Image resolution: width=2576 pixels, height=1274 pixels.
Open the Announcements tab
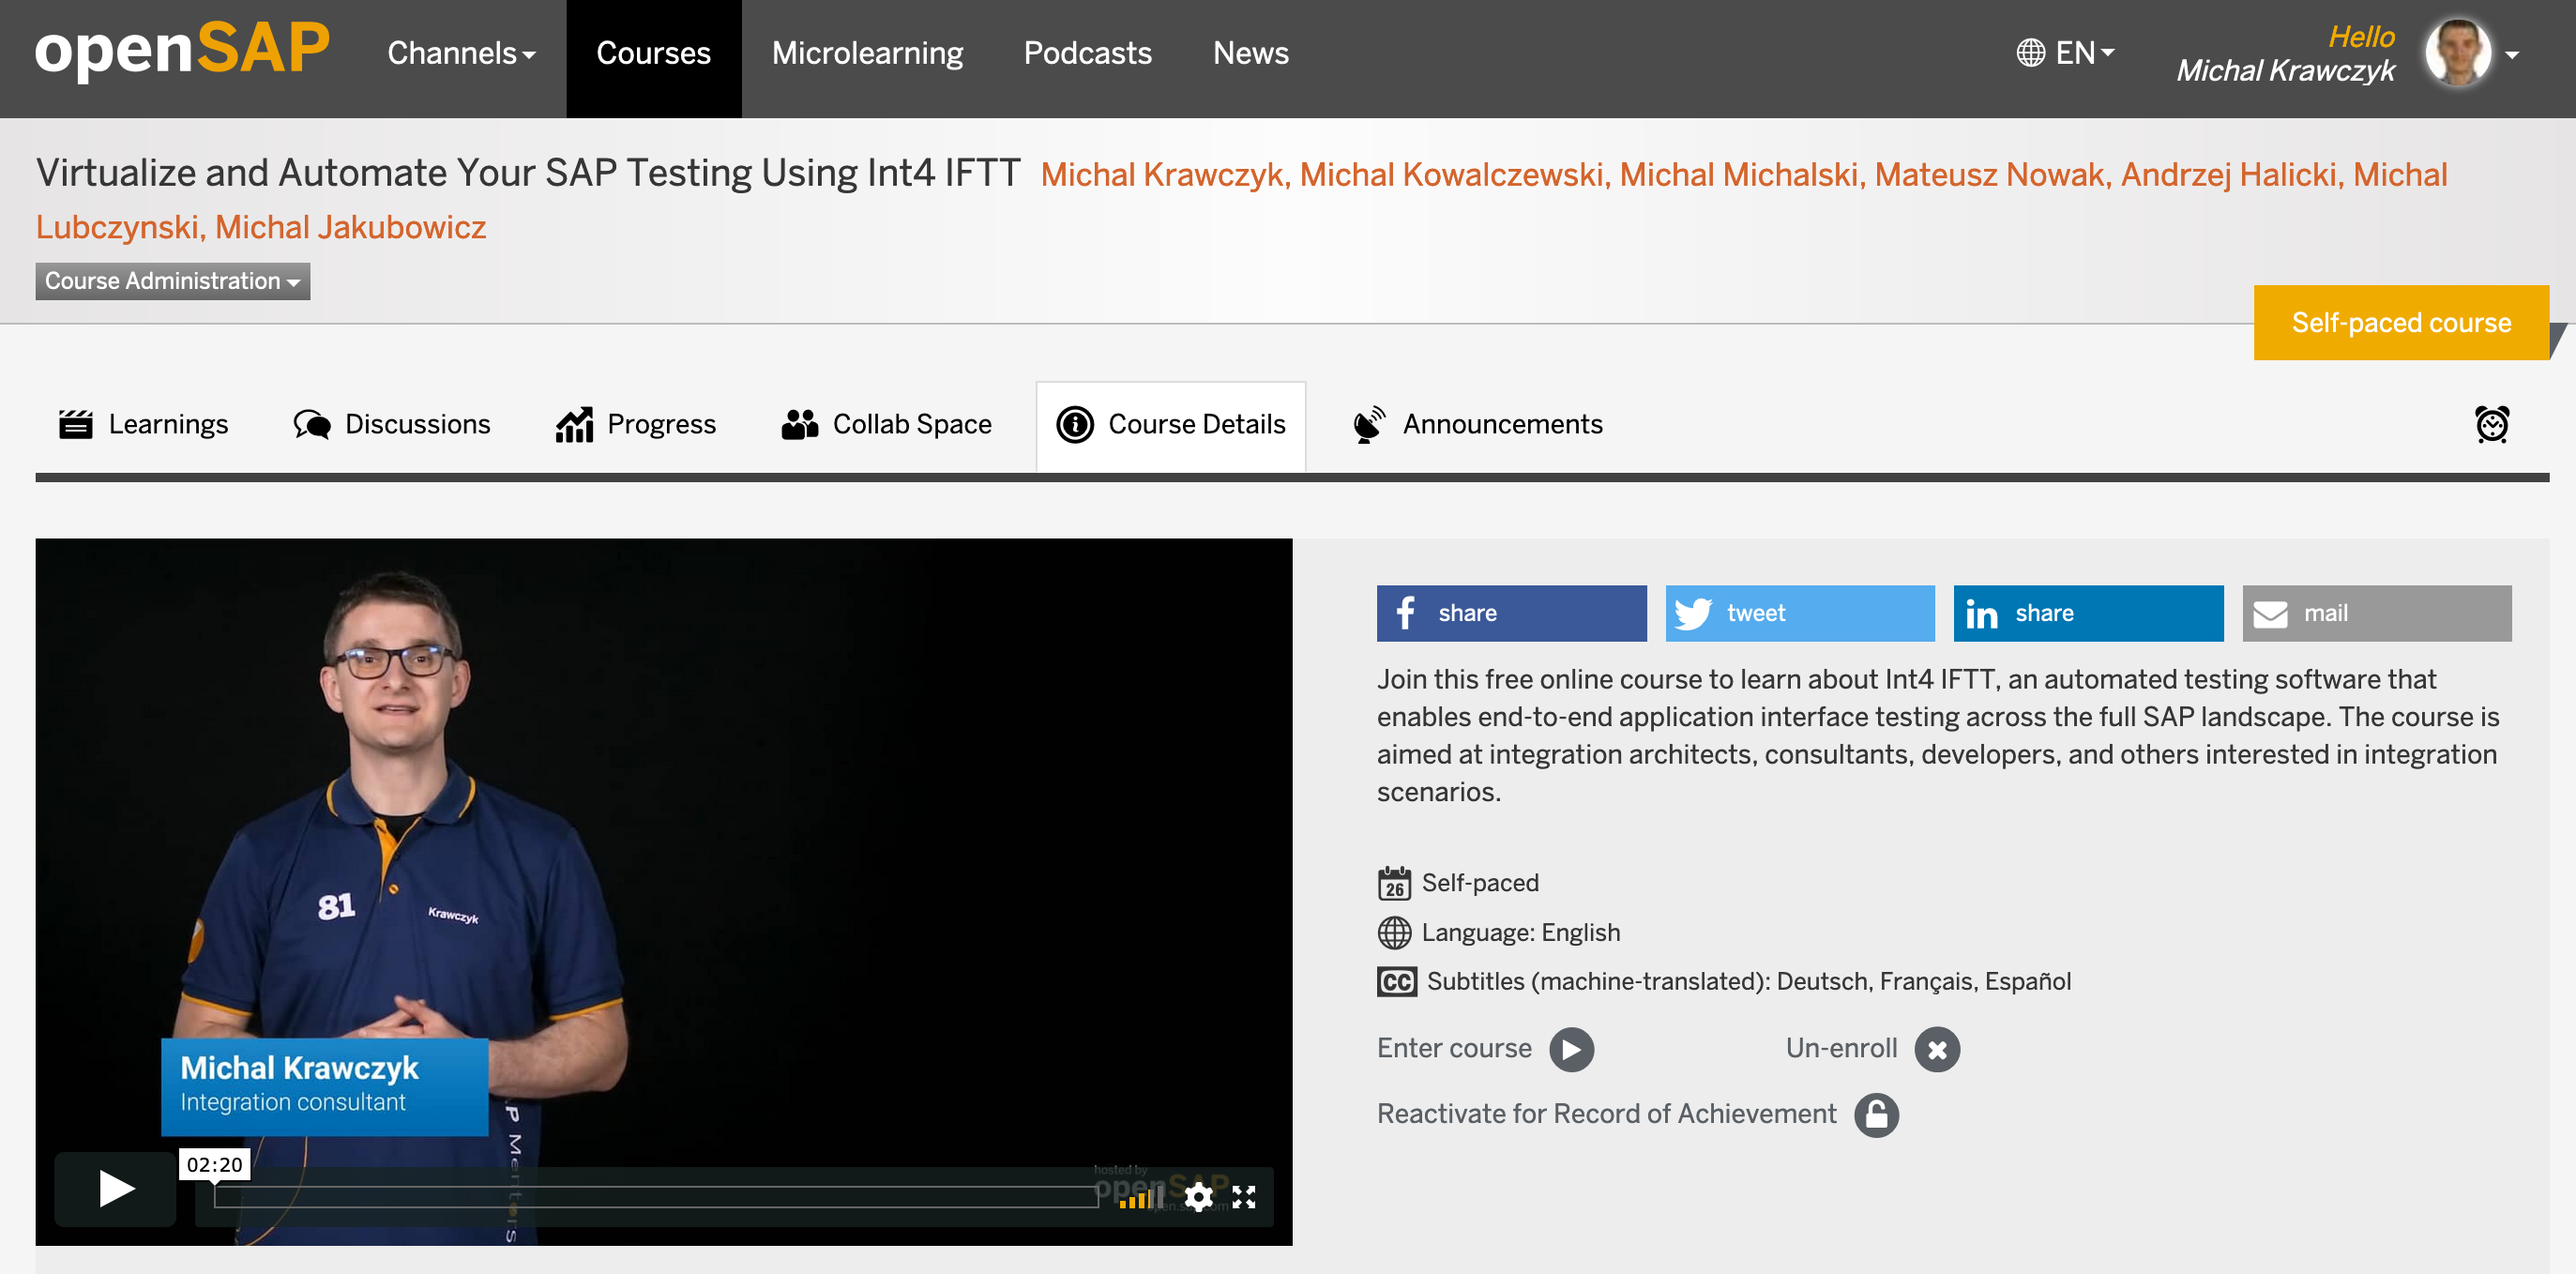point(1477,425)
